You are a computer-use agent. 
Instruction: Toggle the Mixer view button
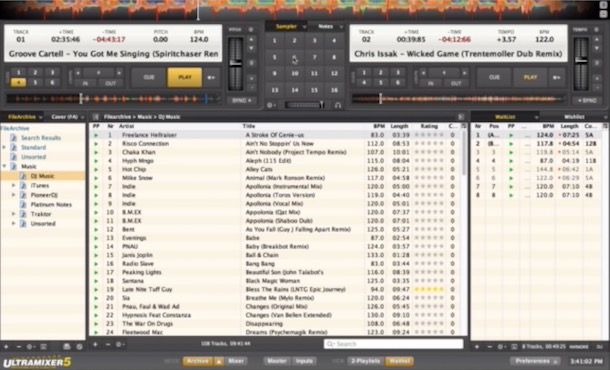click(x=236, y=361)
